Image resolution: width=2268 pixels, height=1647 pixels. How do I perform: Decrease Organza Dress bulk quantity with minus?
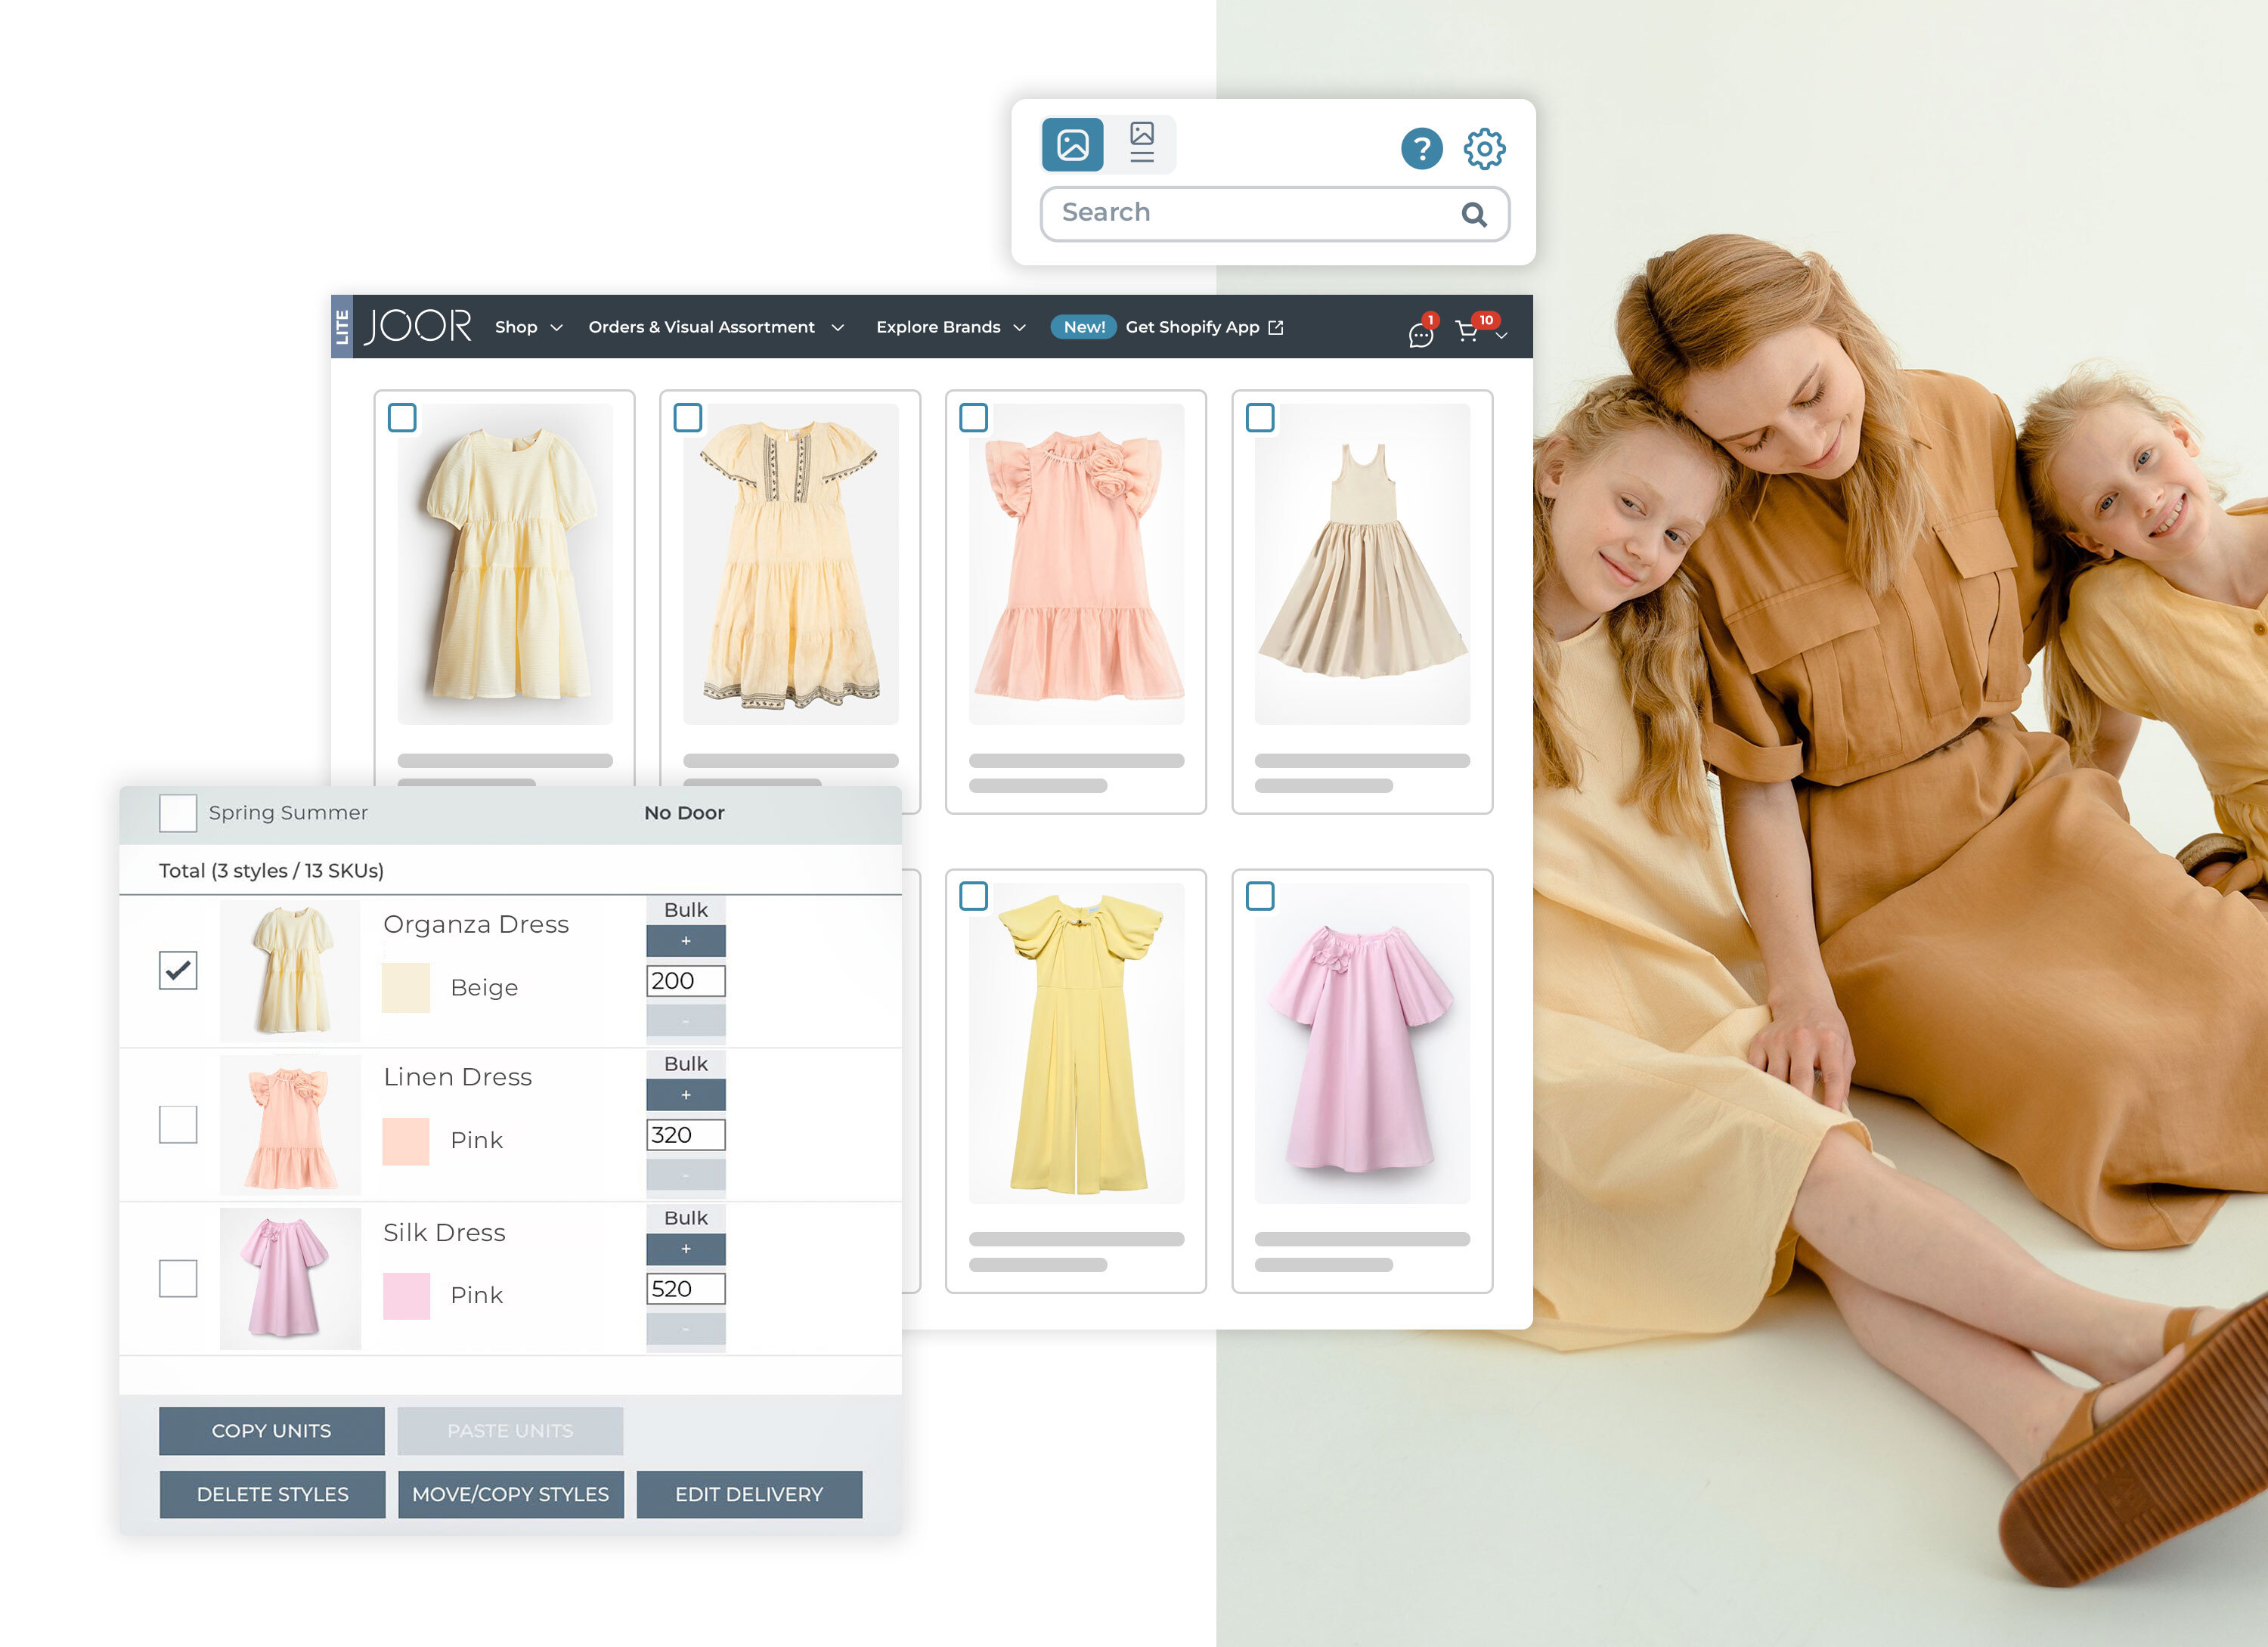coord(686,1021)
